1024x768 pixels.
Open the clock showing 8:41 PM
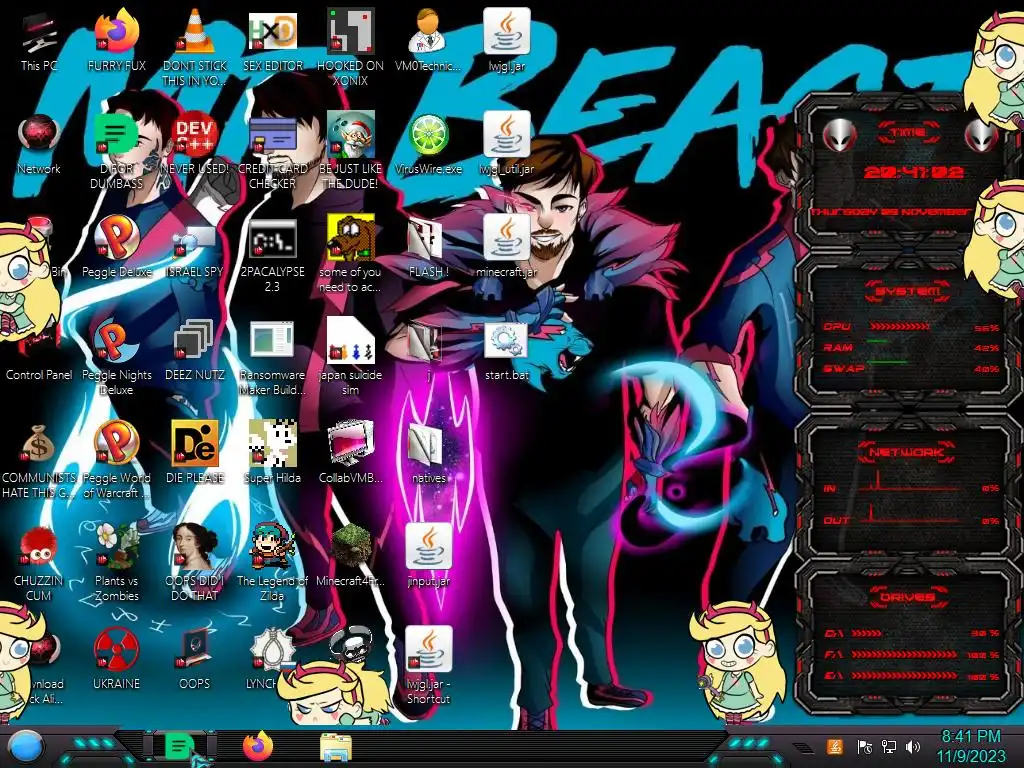[970, 746]
